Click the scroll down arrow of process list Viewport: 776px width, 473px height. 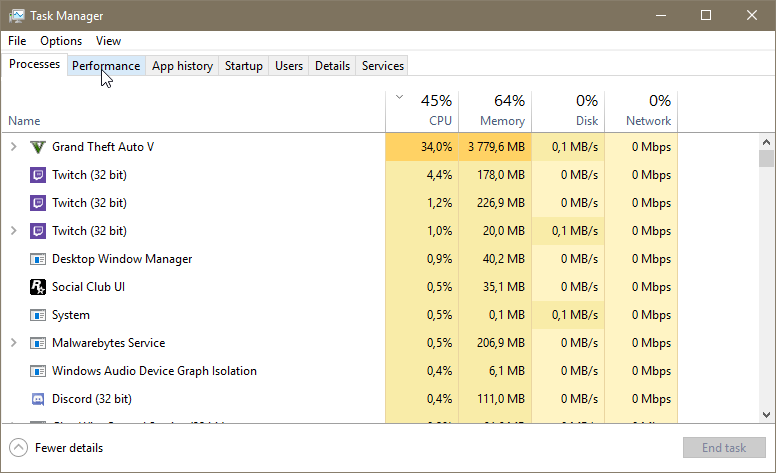click(767, 414)
